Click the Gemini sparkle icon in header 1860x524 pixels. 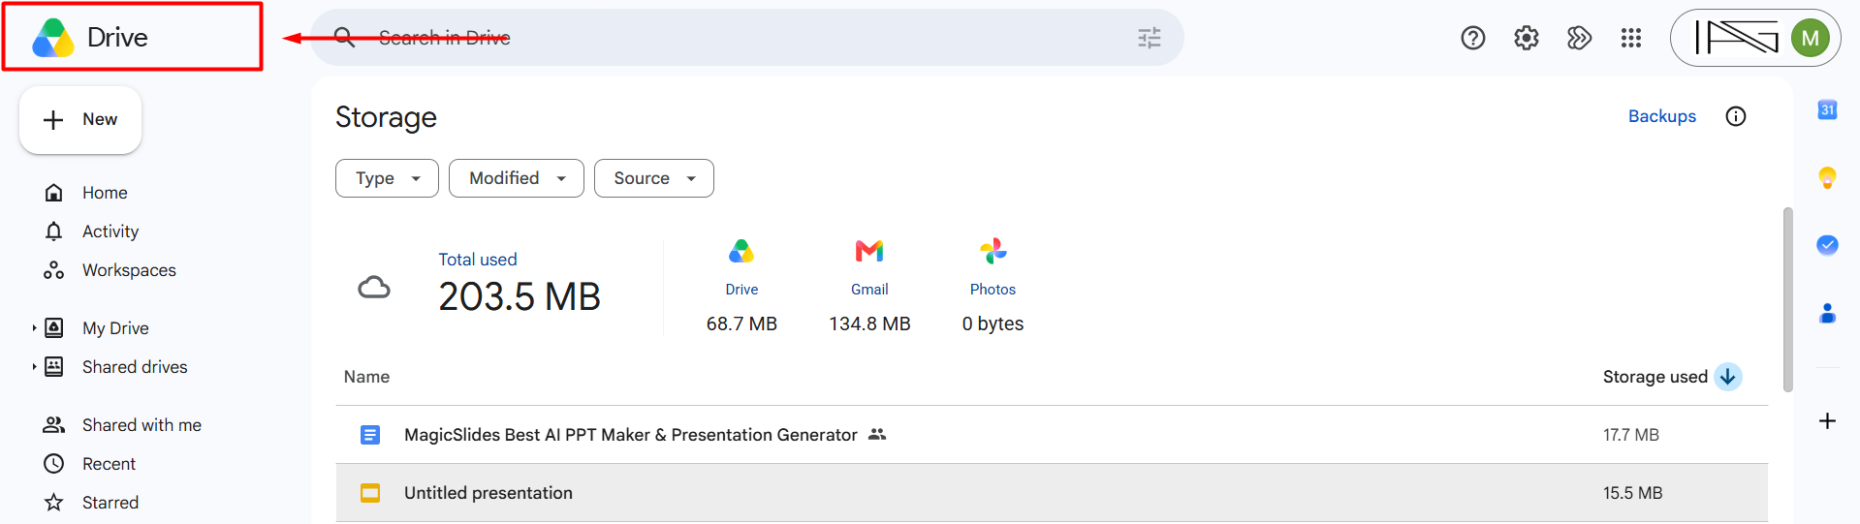tap(1579, 38)
